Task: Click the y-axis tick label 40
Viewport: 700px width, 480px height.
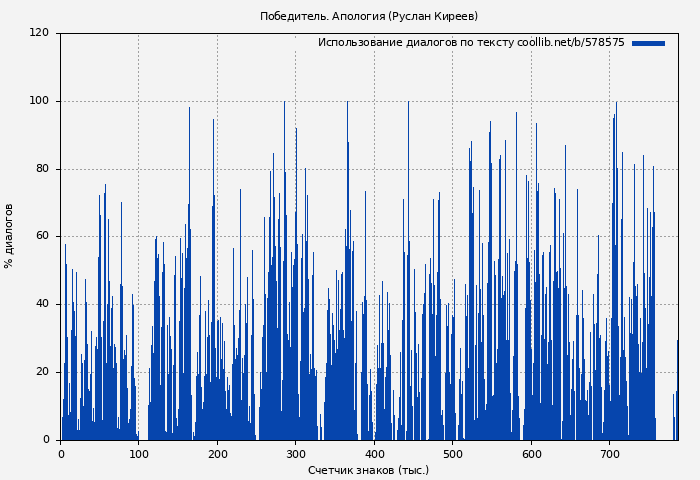Action: tap(42, 304)
